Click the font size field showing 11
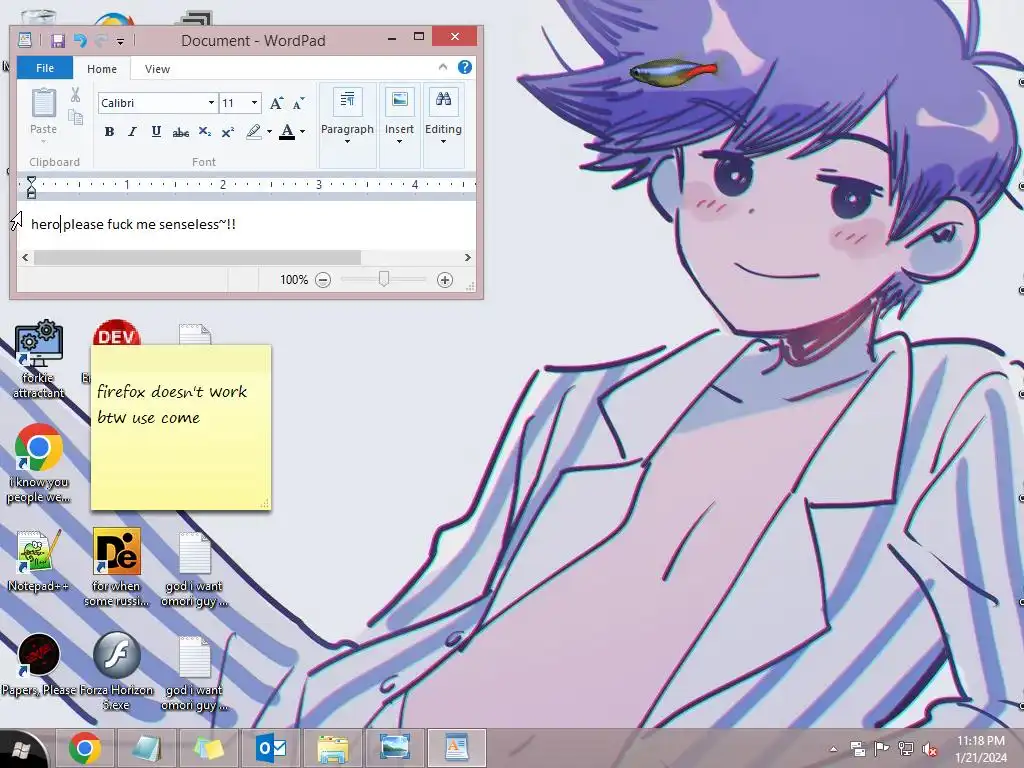Screen dimensions: 1024x768 [234, 103]
